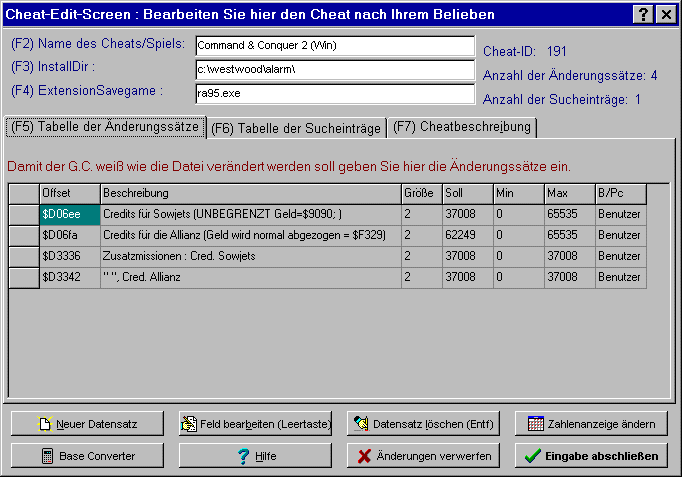Close the Cheat-Edit-Screen window
The height and width of the screenshot is (477, 682).
(666, 14)
